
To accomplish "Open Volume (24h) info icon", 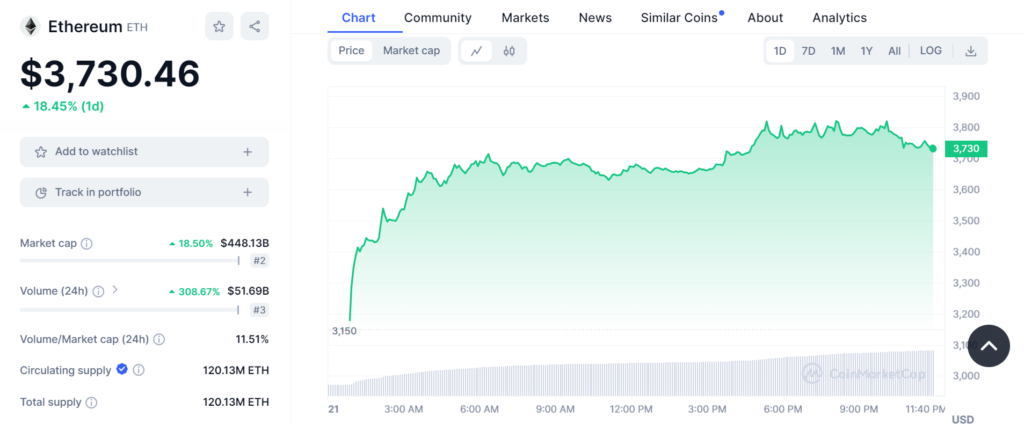I will coord(98,291).
